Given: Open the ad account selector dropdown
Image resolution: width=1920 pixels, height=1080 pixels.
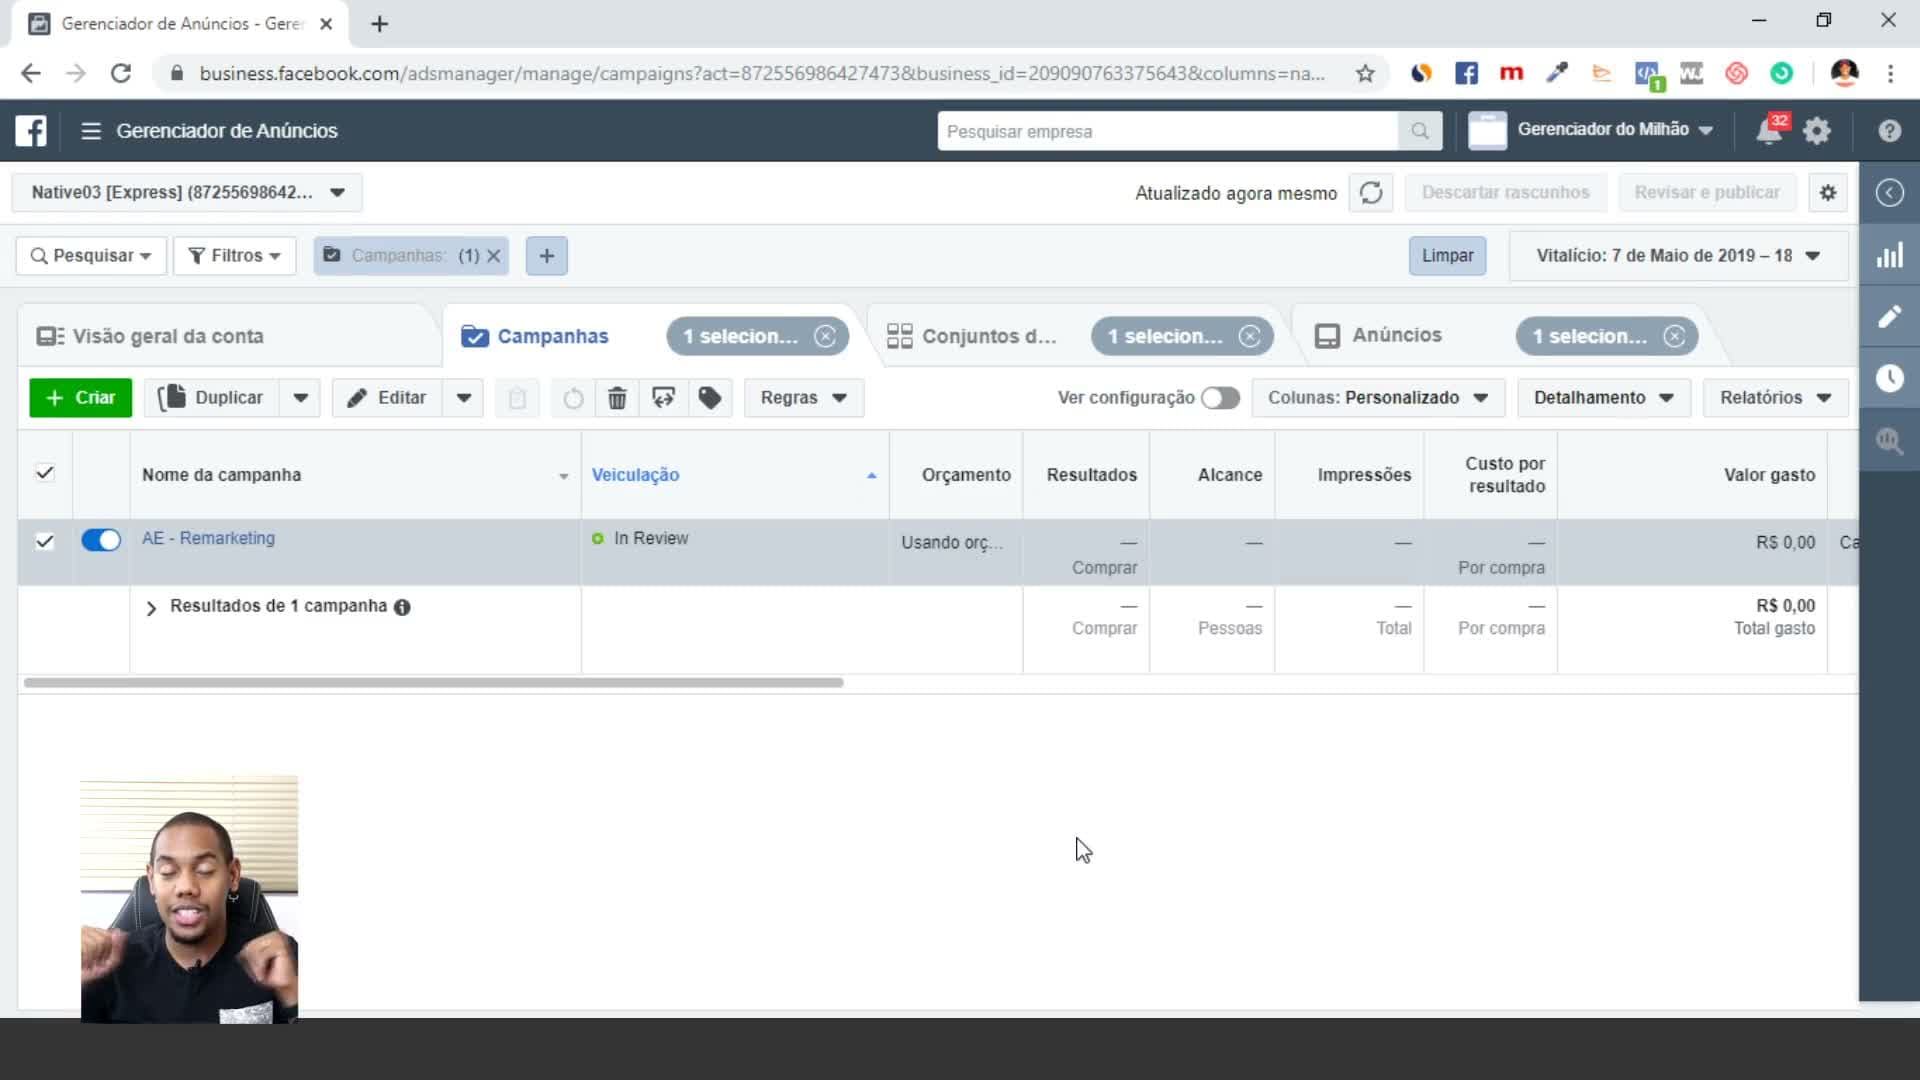Looking at the screenshot, I should coord(187,192).
